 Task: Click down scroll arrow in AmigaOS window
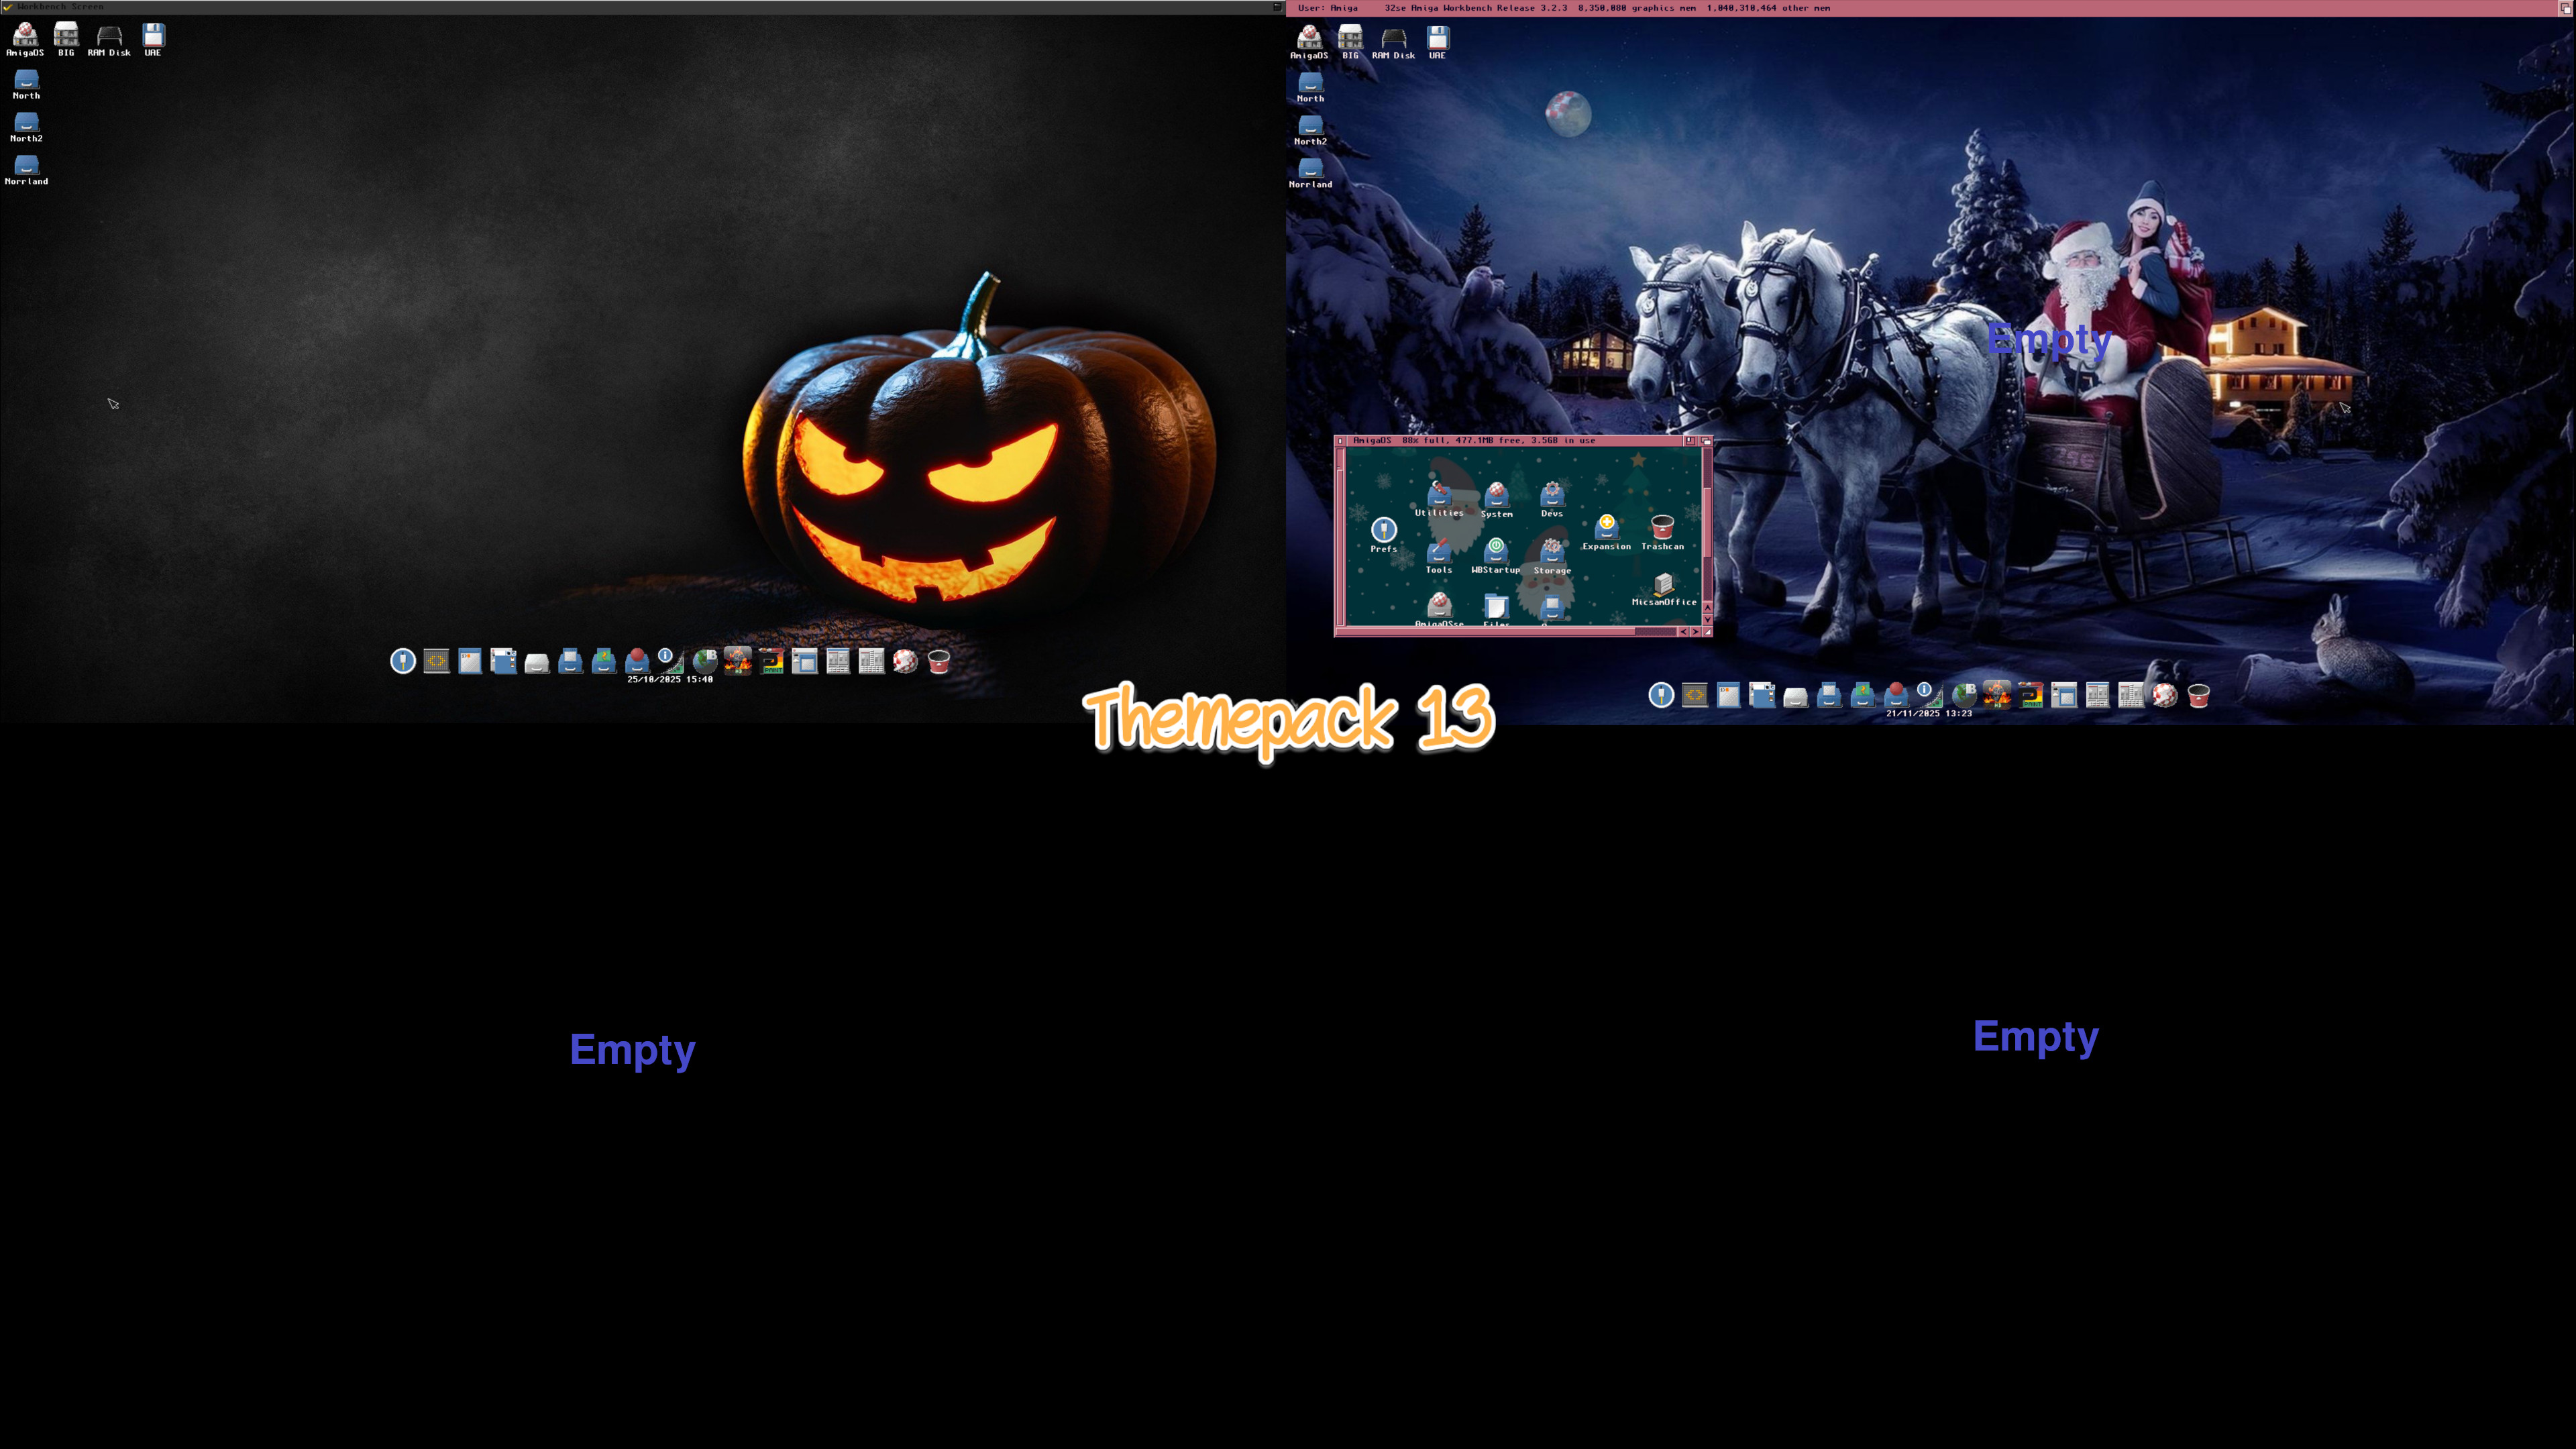tap(1707, 619)
